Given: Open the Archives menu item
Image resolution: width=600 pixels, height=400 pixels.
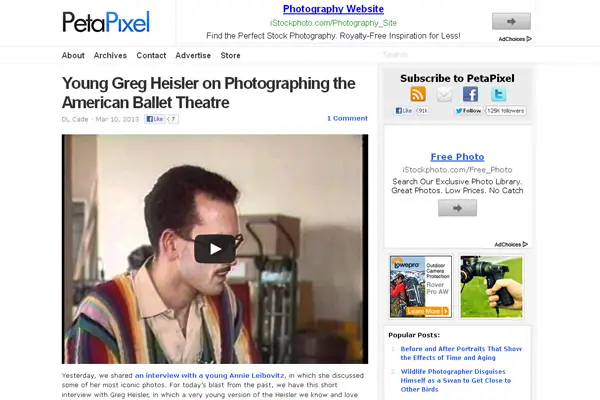Looking at the screenshot, I should point(110,56).
